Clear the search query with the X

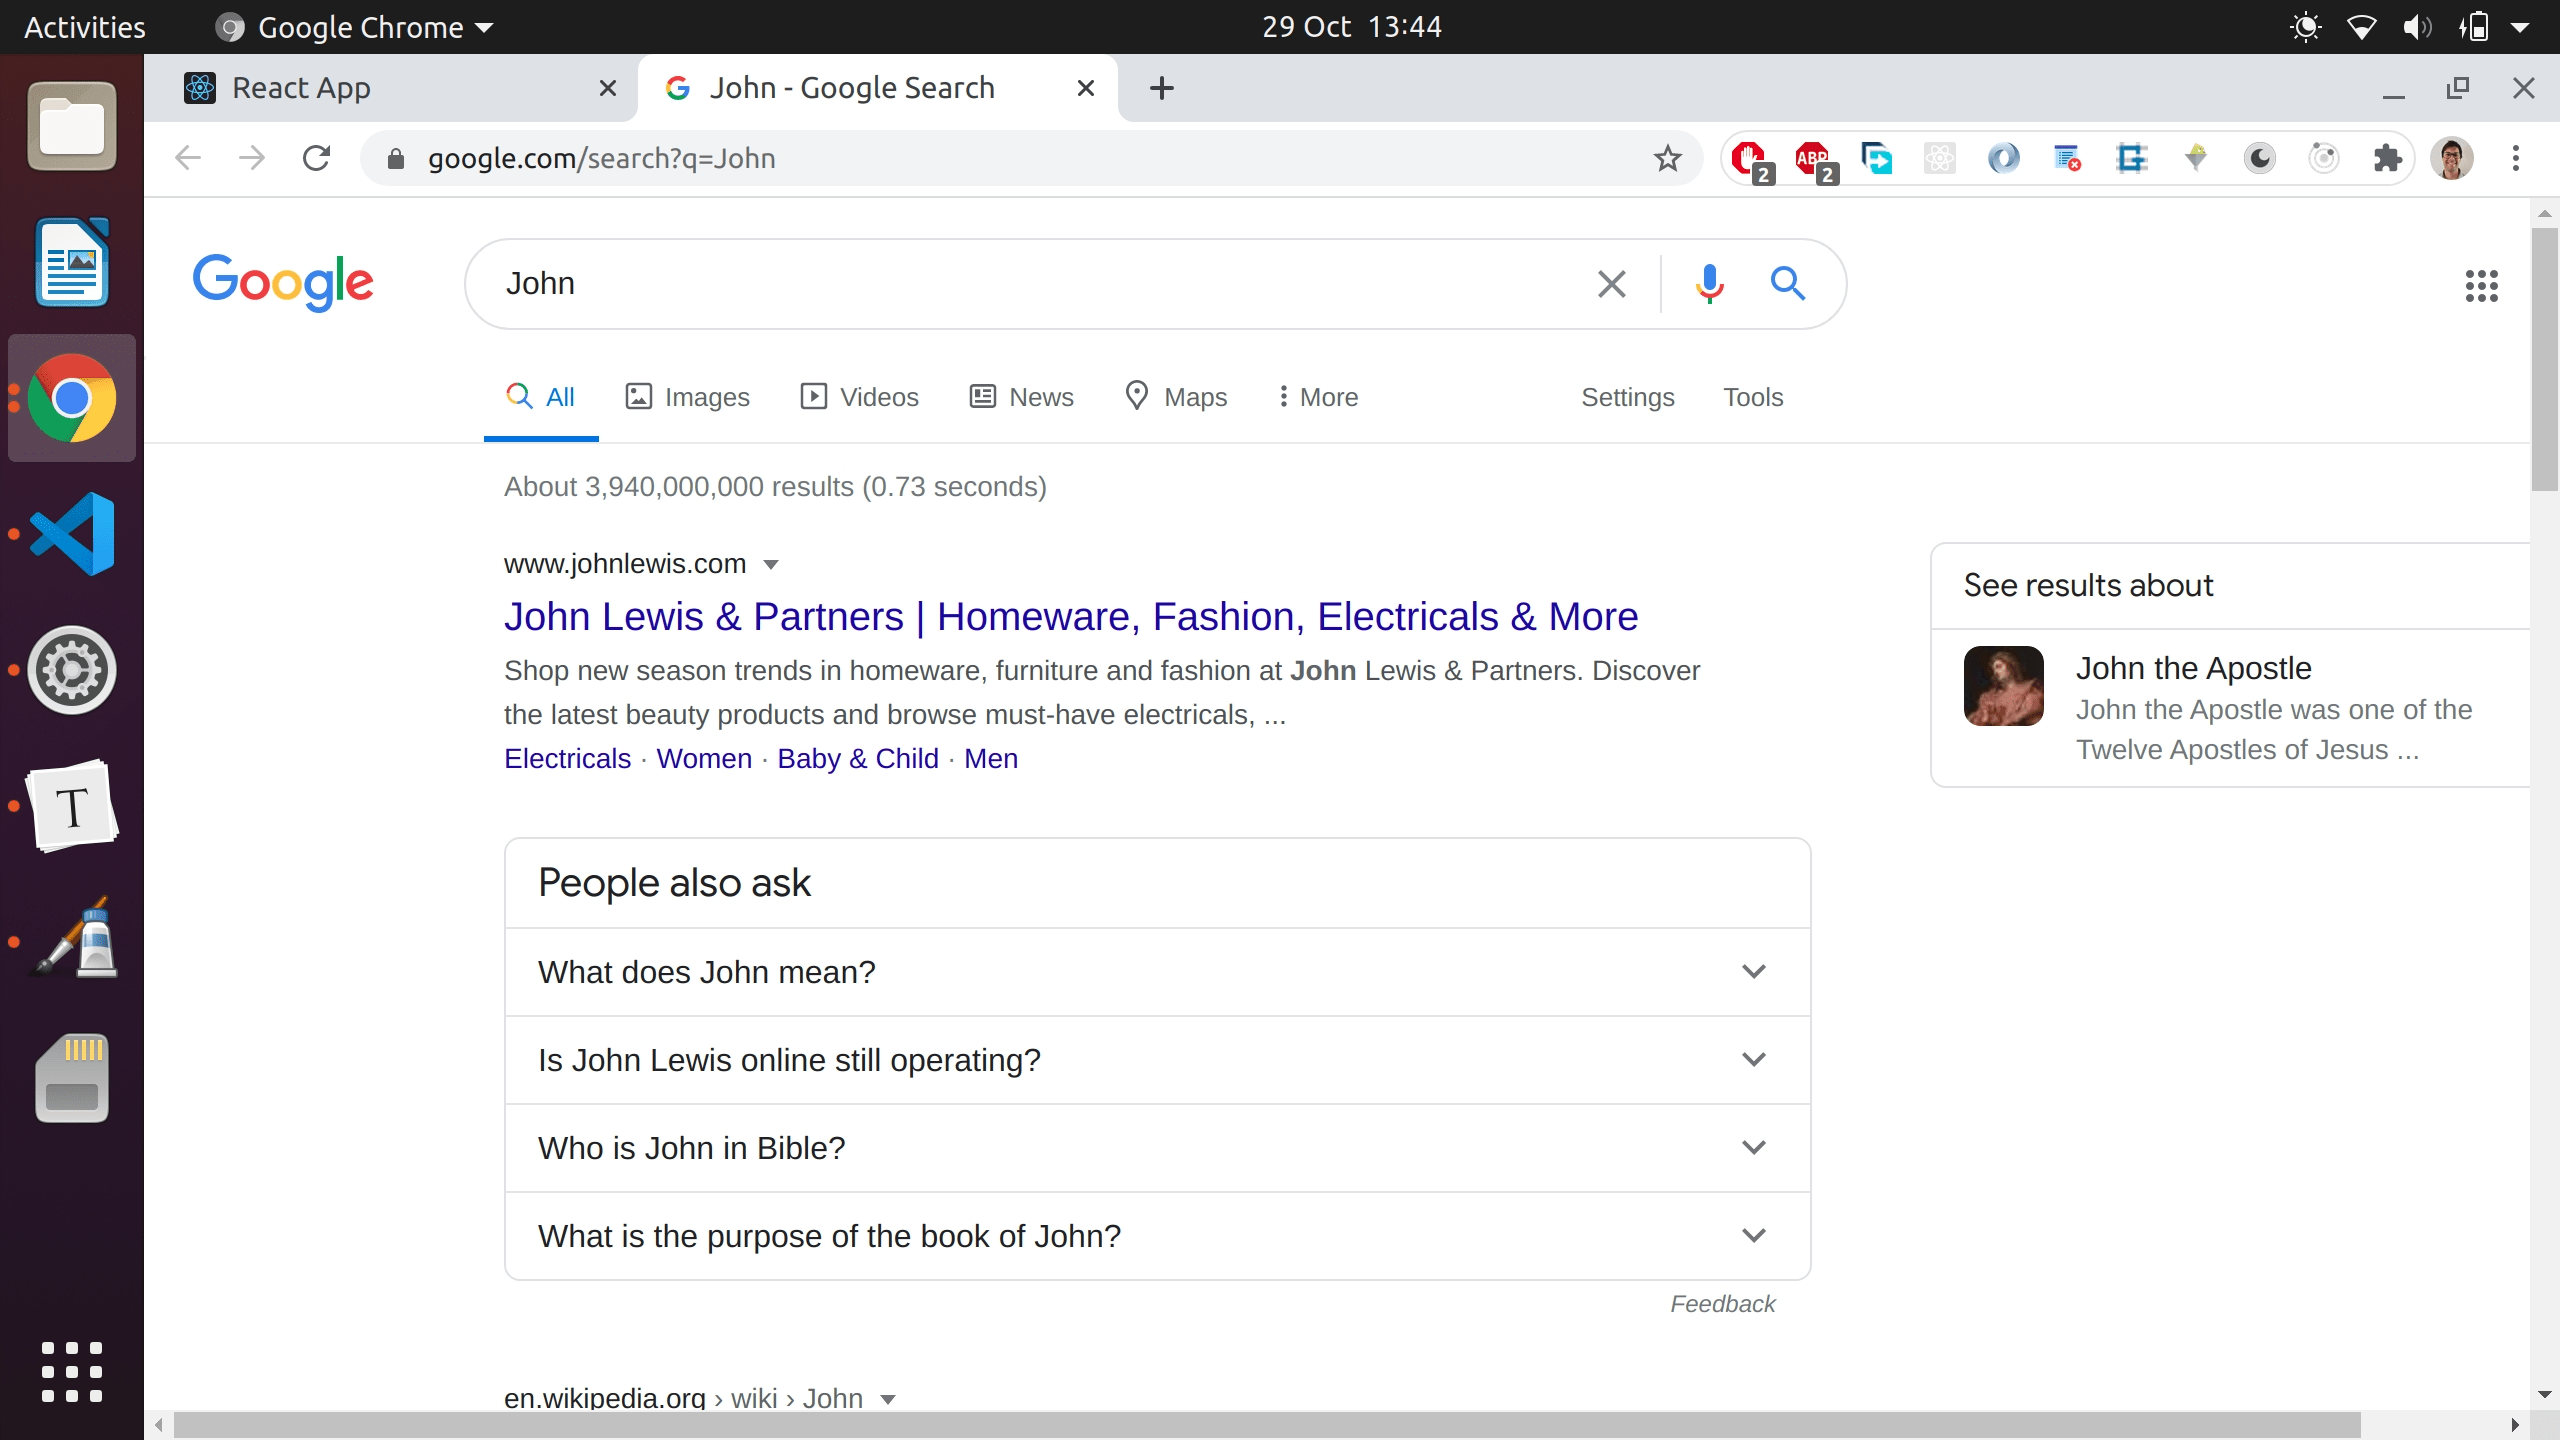[x=1610, y=283]
